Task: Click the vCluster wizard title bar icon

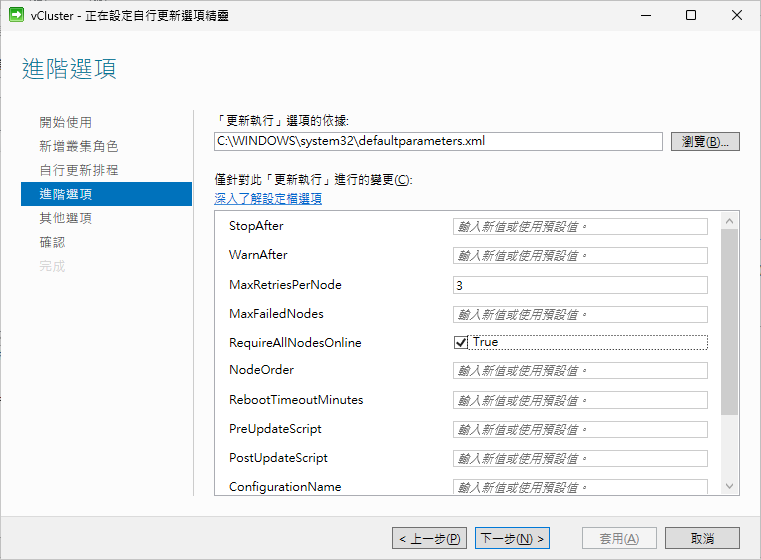Action: [16, 15]
